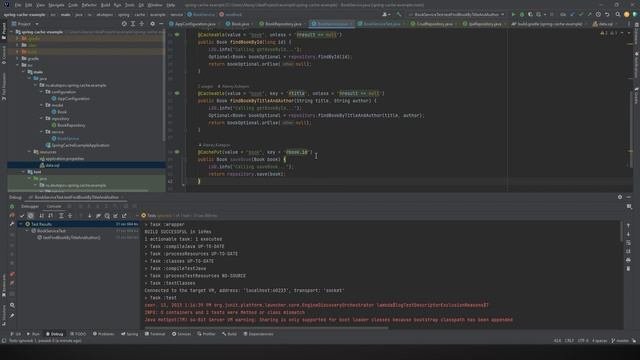Hide the Project panel with minus icon
Image resolution: width=640 pixels, height=360 pixels.
click(x=161, y=24)
